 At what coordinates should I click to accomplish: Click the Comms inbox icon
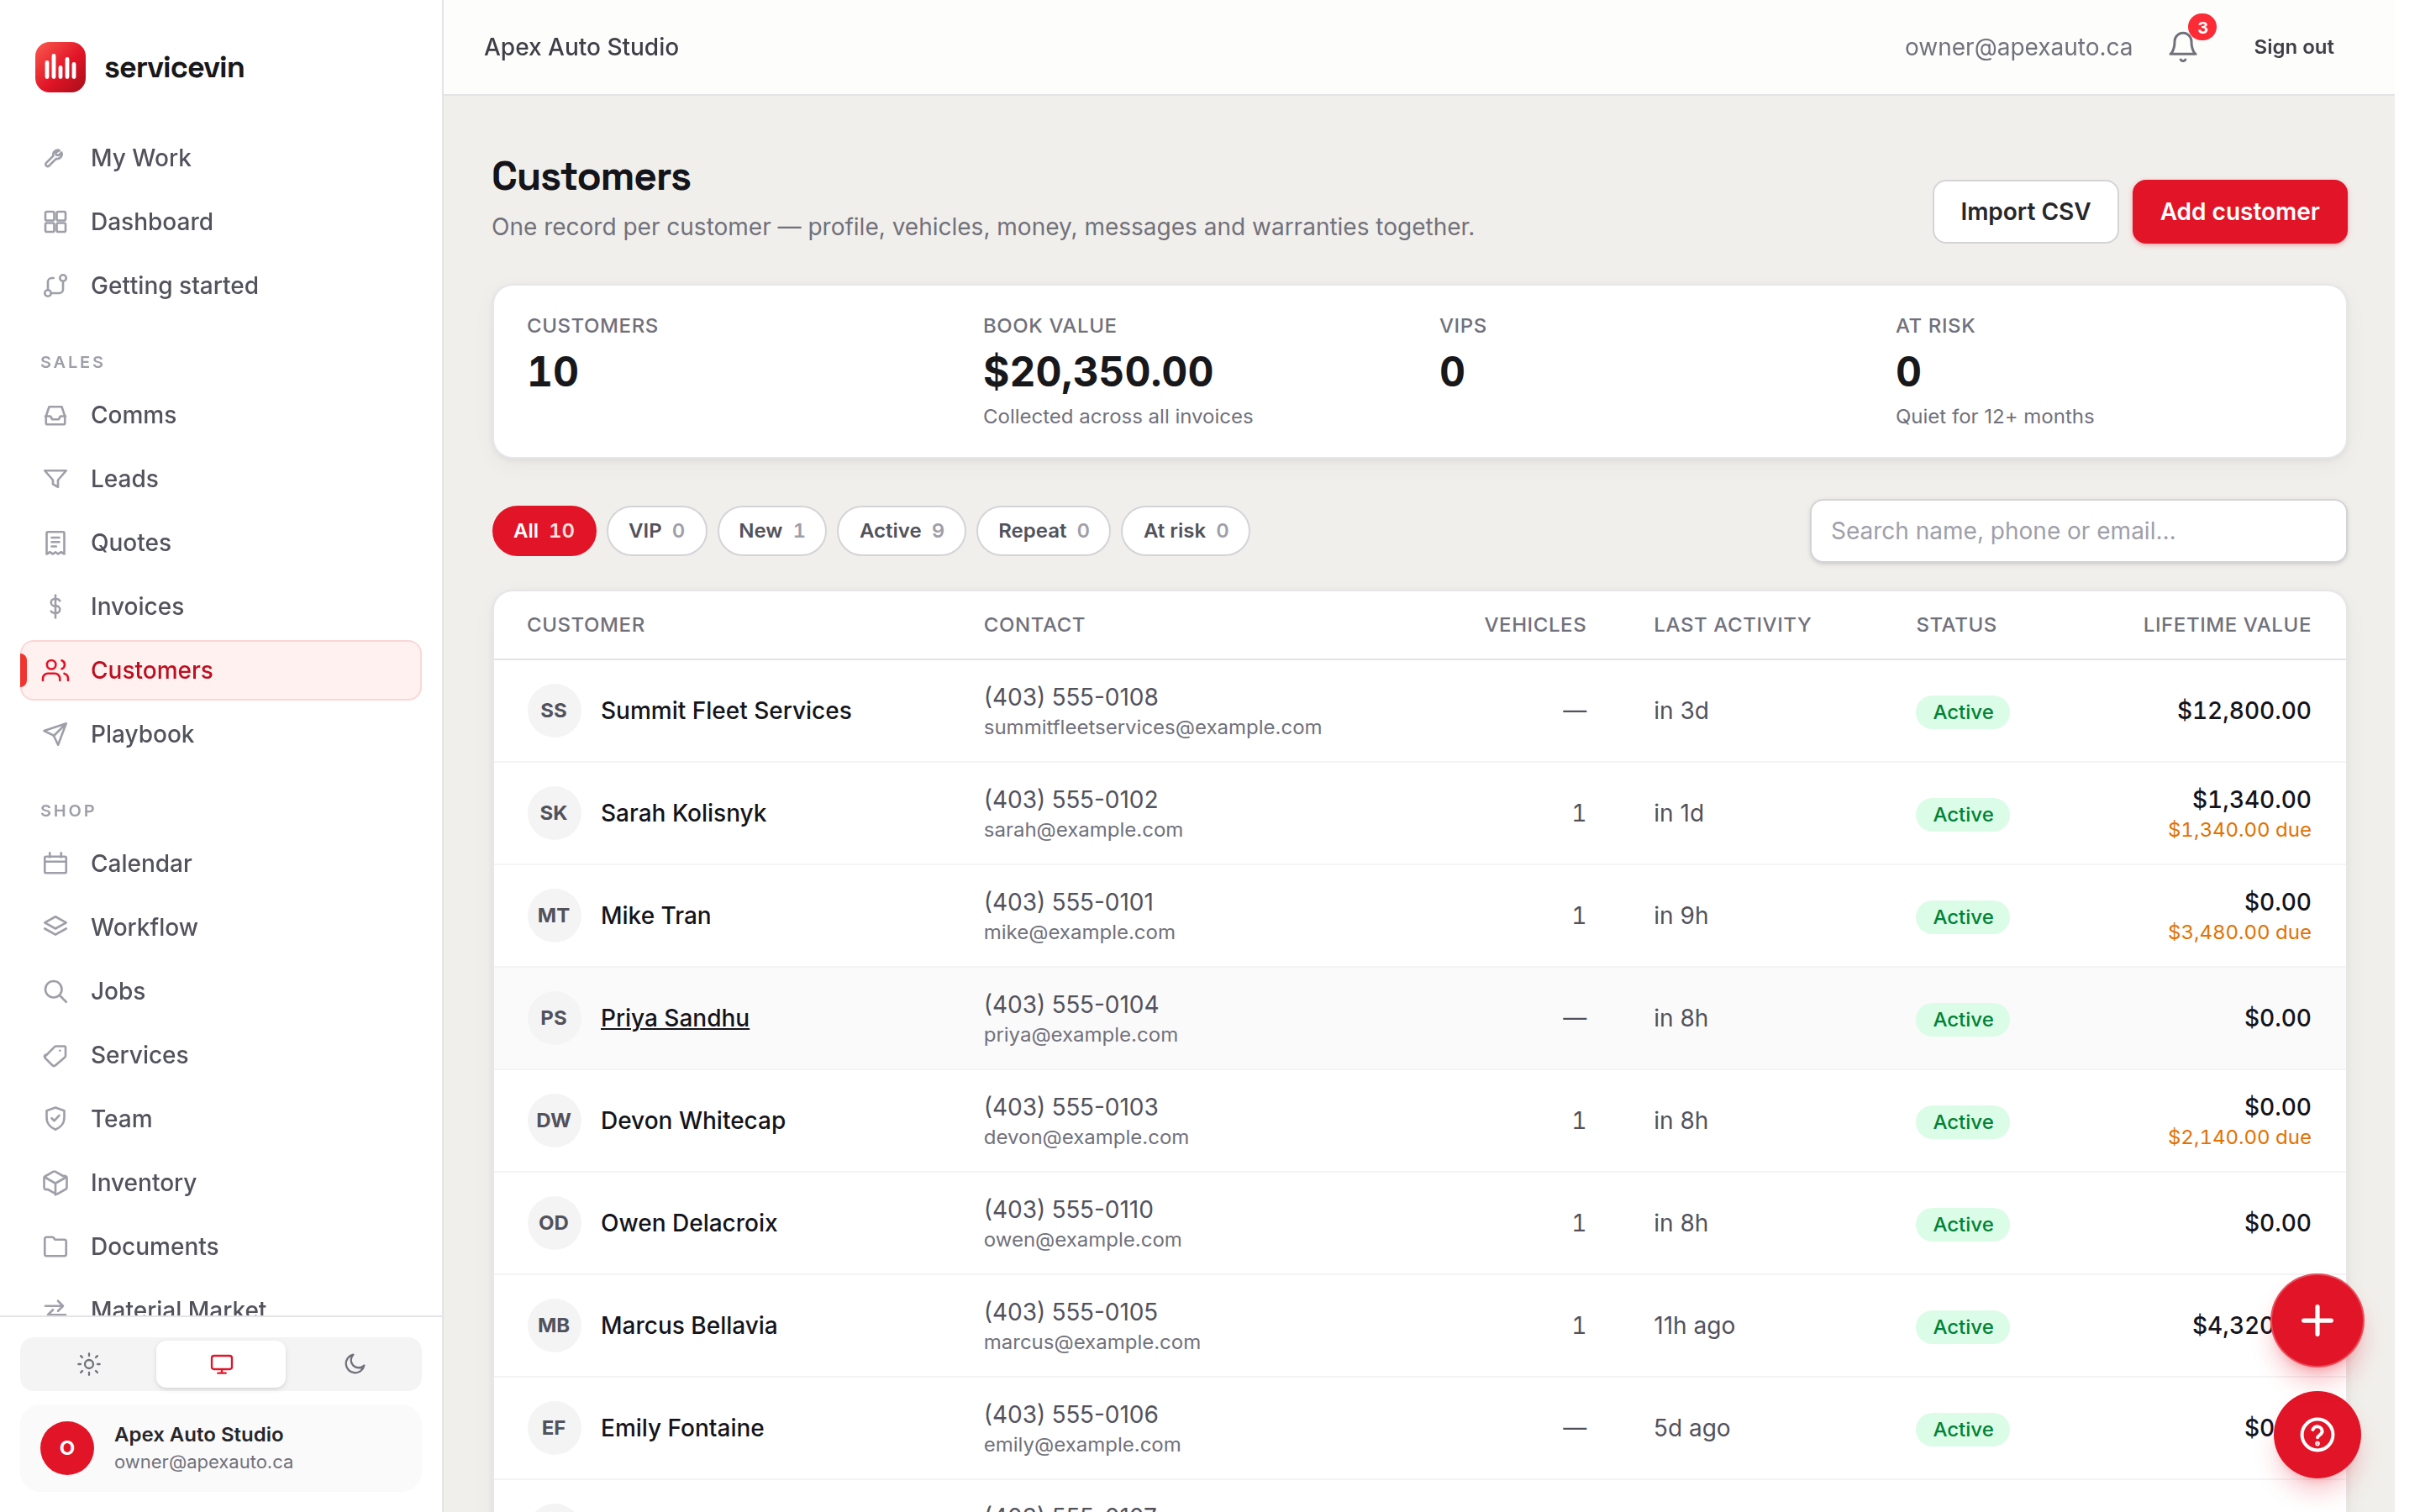[55, 415]
